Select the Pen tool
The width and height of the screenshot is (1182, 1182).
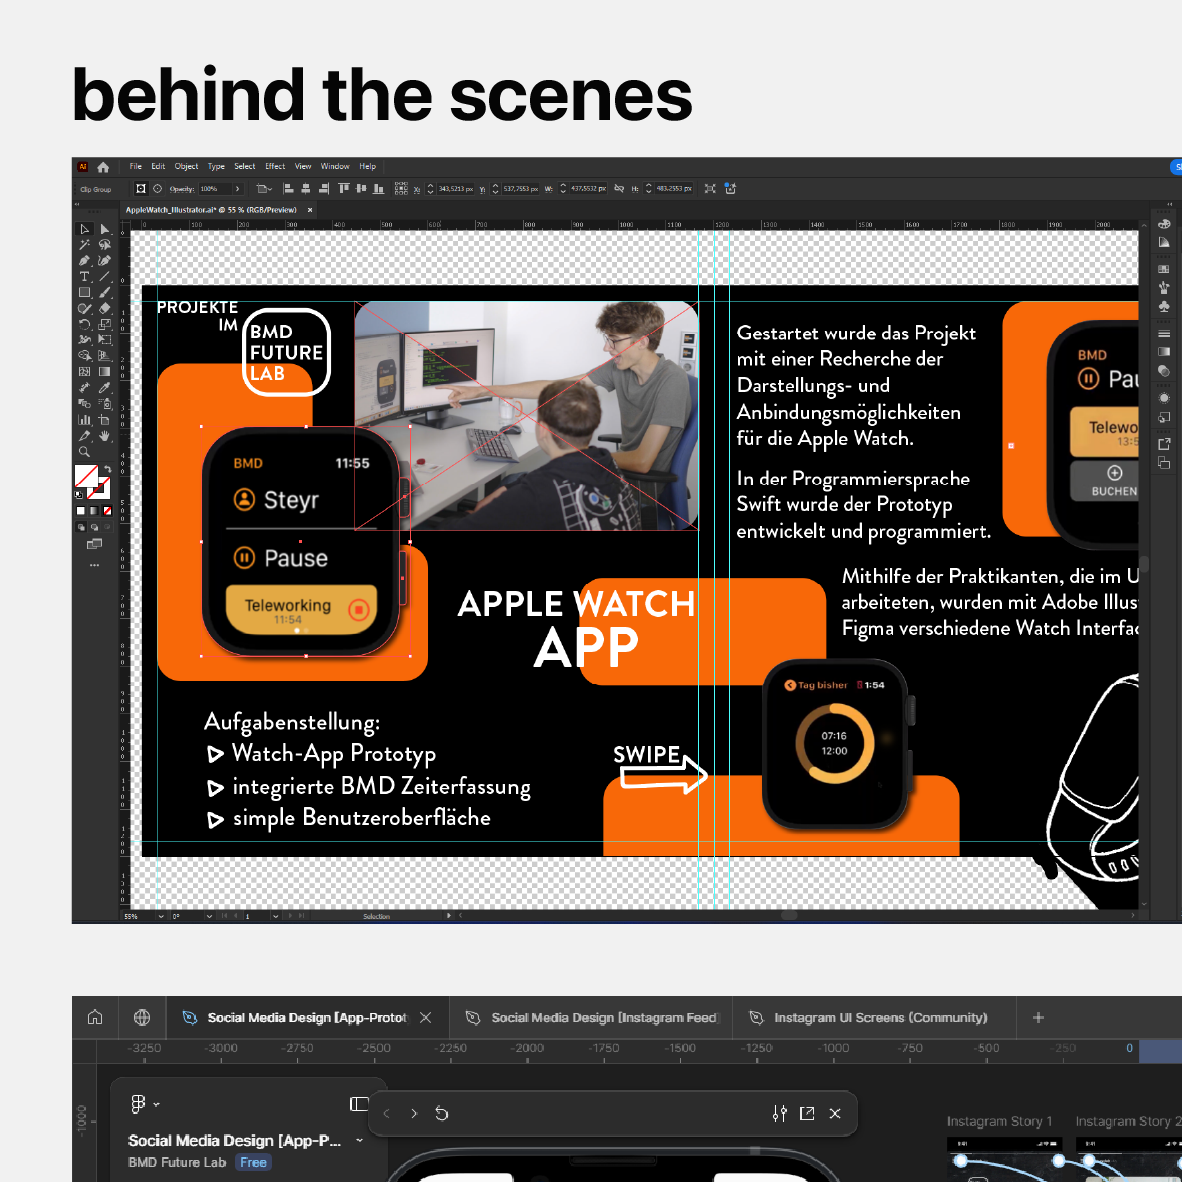84,261
